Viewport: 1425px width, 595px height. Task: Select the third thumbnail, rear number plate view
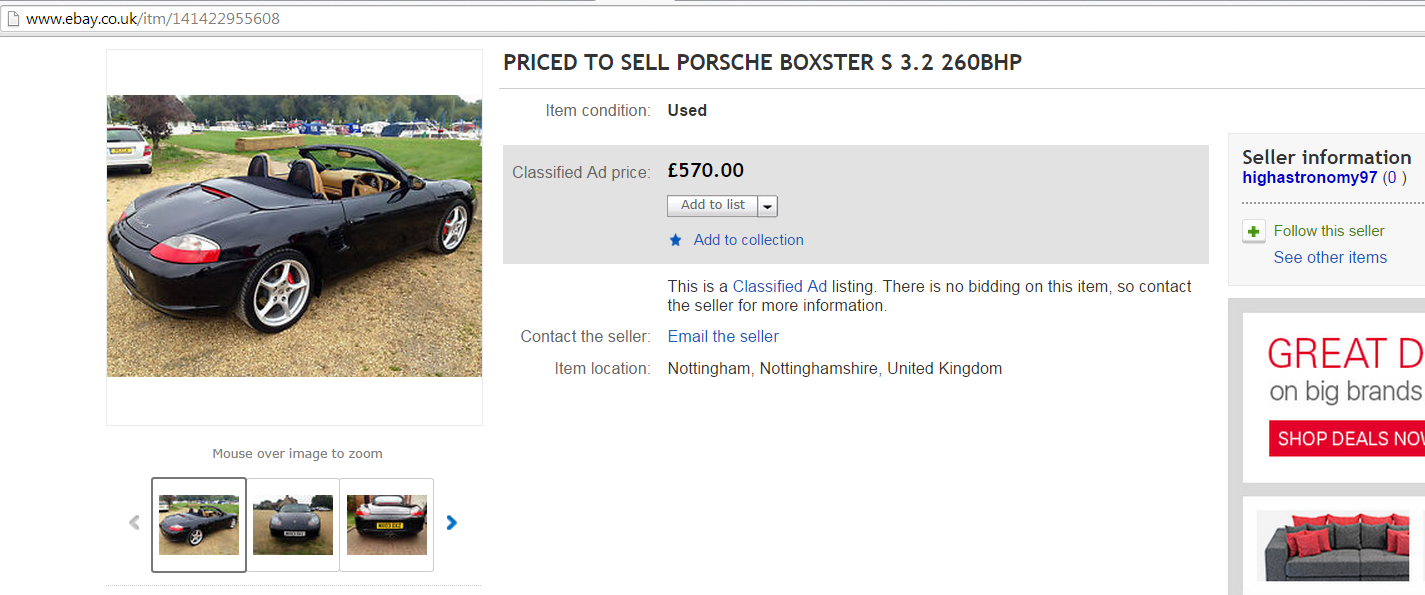(x=387, y=524)
